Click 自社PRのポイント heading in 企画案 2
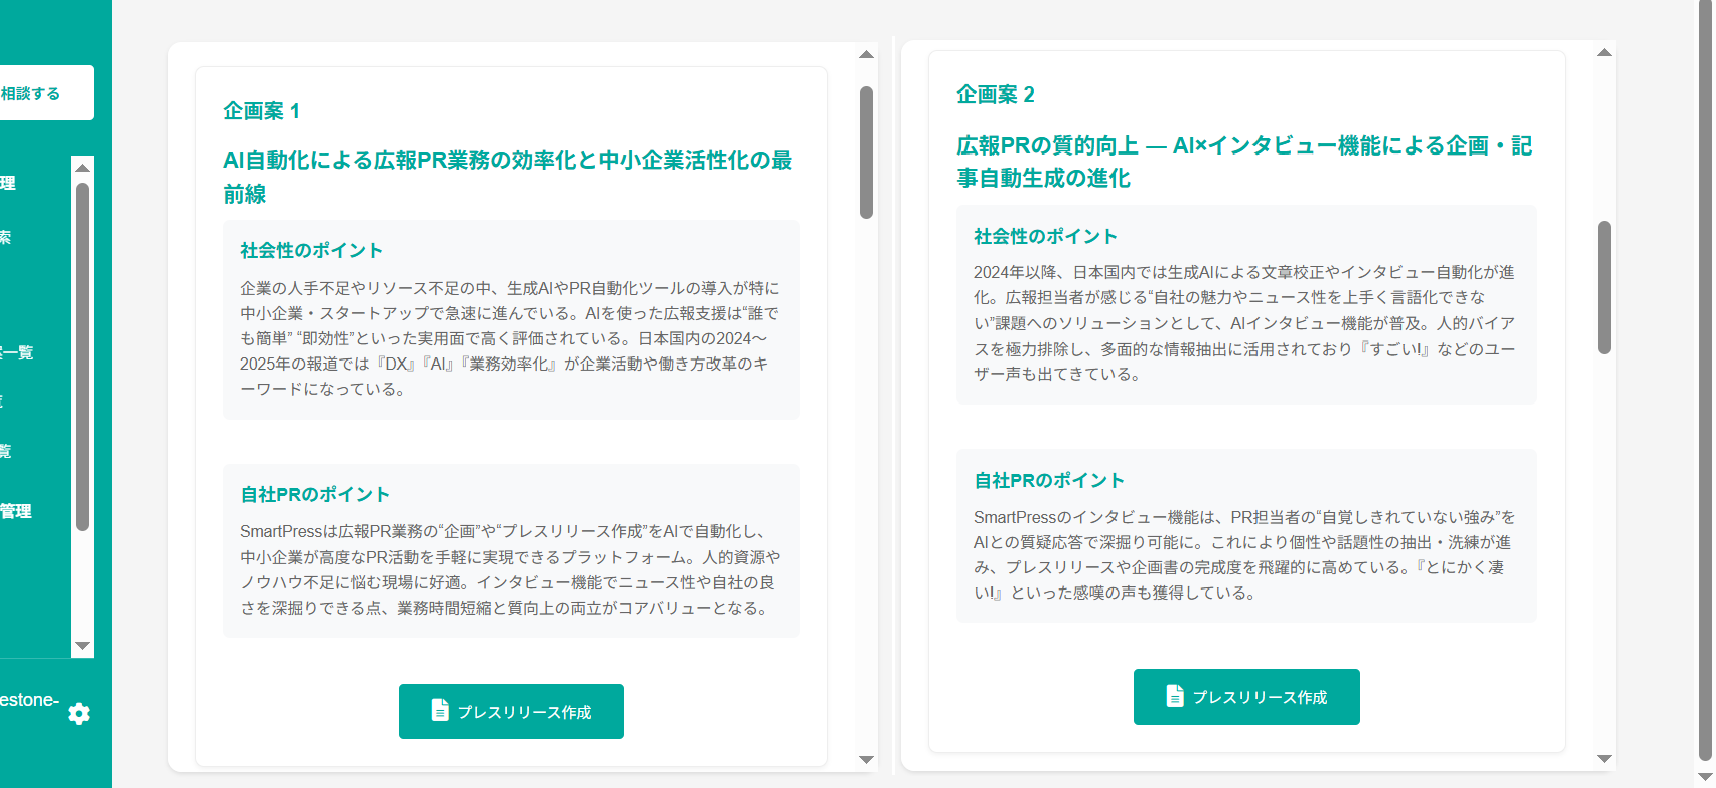Image resolution: width=1716 pixels, height=788 pixels. pyautogui.click(x=1050, y=480)
